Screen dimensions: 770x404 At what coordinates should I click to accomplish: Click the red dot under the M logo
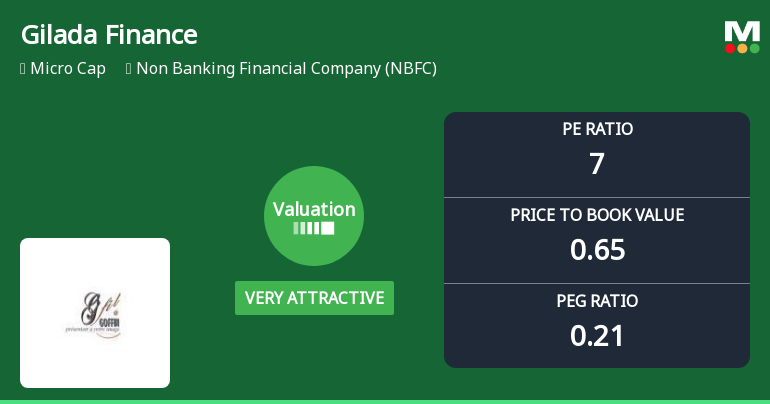pos(730,48)
